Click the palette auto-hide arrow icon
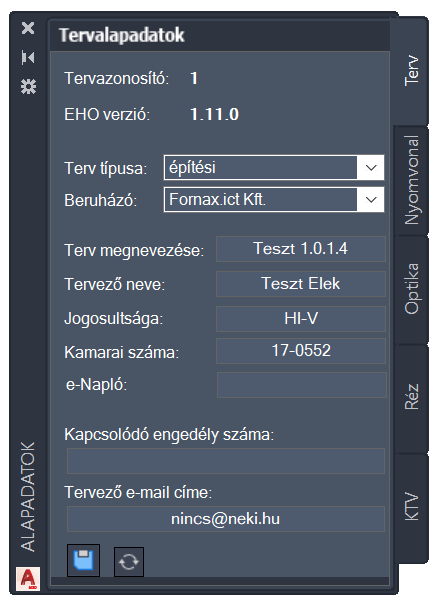The width and height of the screenshot is (447, 603). click(28, 58)
